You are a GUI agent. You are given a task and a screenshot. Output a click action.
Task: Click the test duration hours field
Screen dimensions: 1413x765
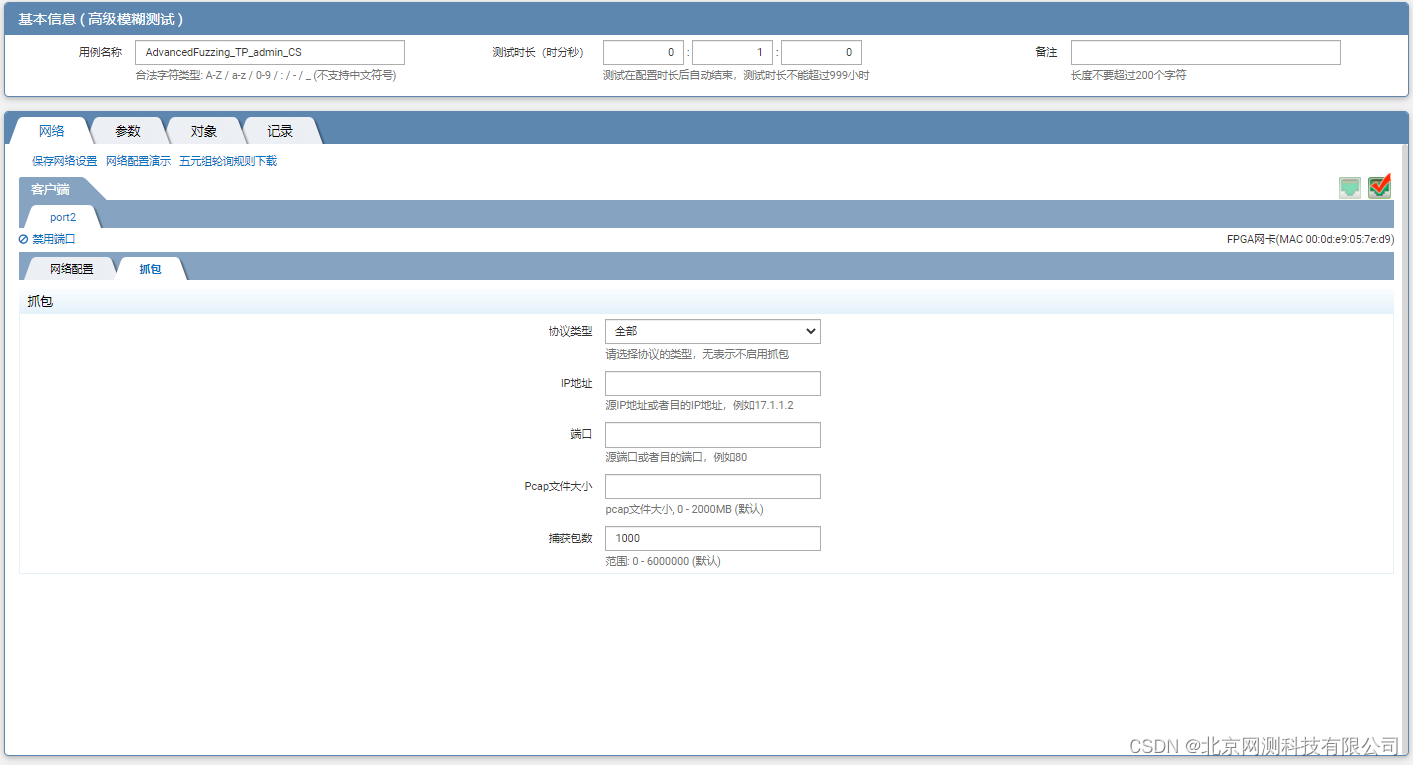point(644,52)
